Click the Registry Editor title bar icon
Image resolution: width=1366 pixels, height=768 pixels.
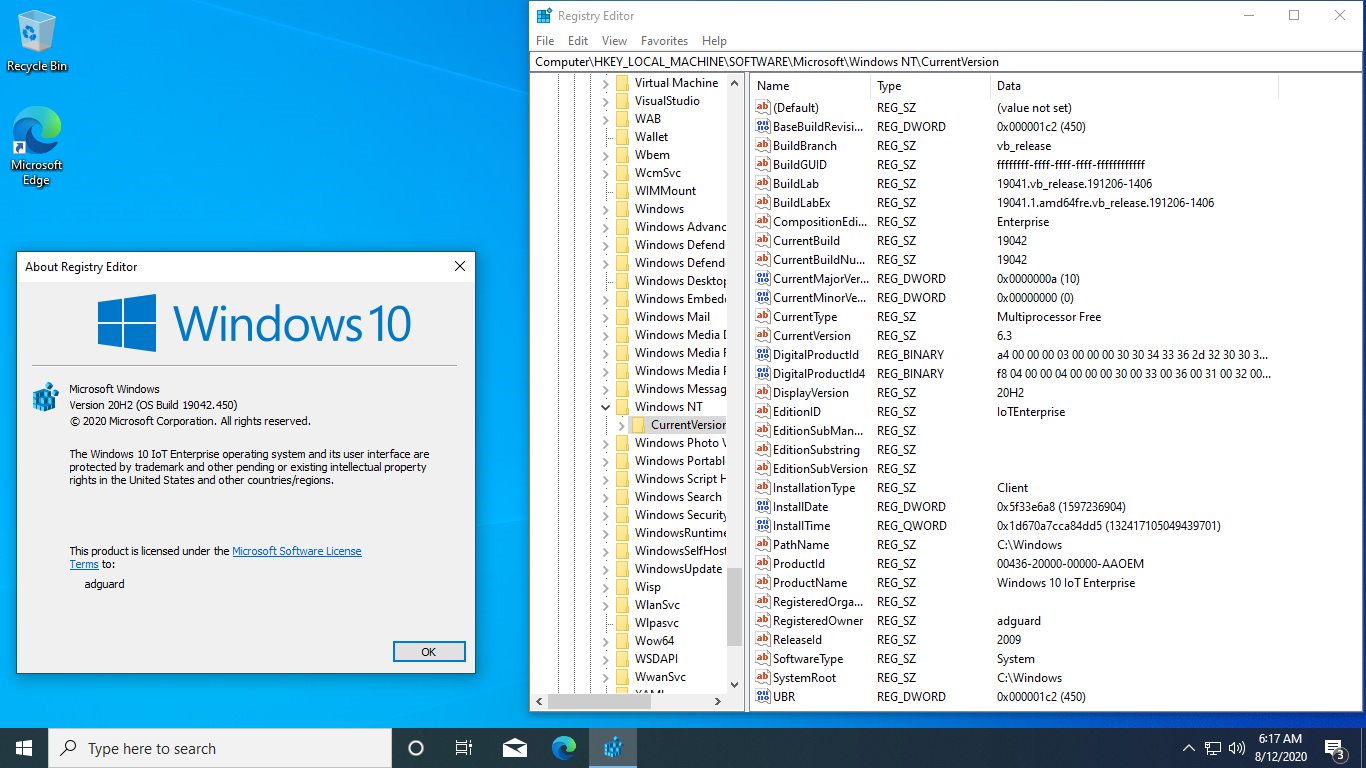coord(544,16)
